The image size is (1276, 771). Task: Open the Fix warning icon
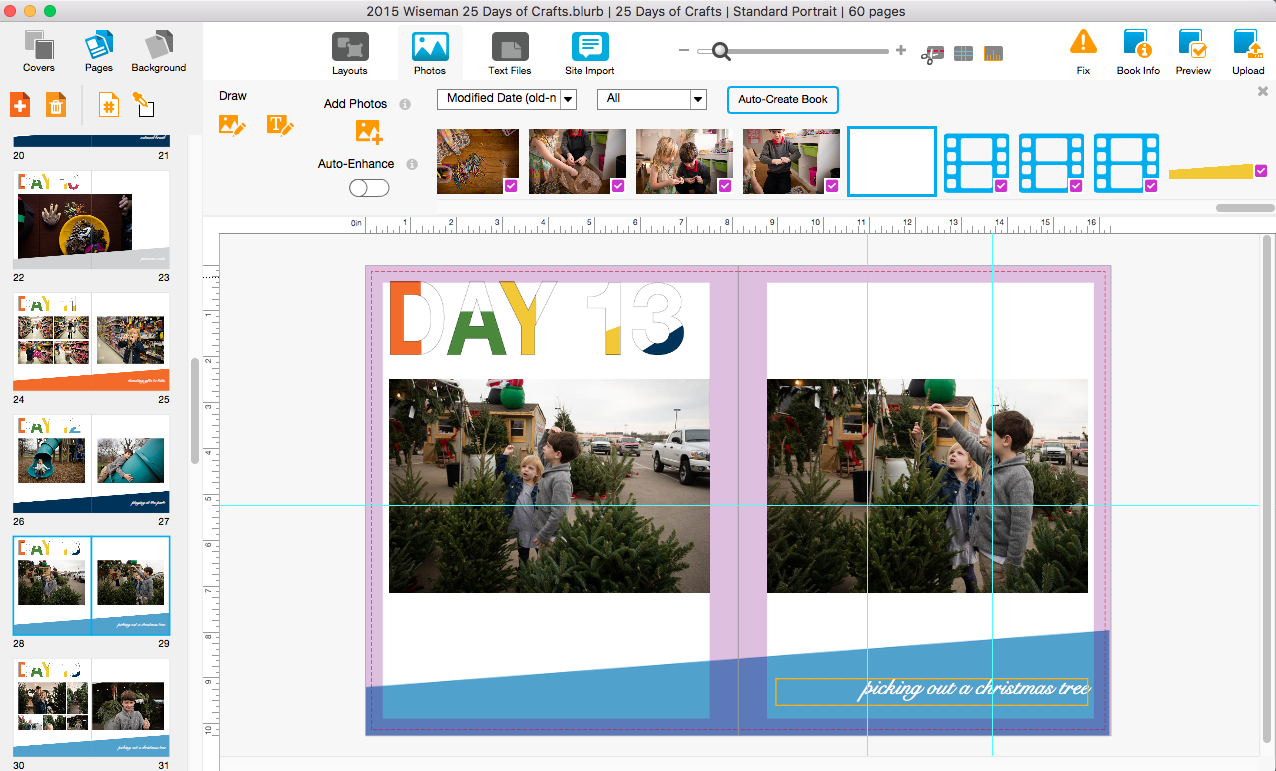click(x=1083, y=44)
